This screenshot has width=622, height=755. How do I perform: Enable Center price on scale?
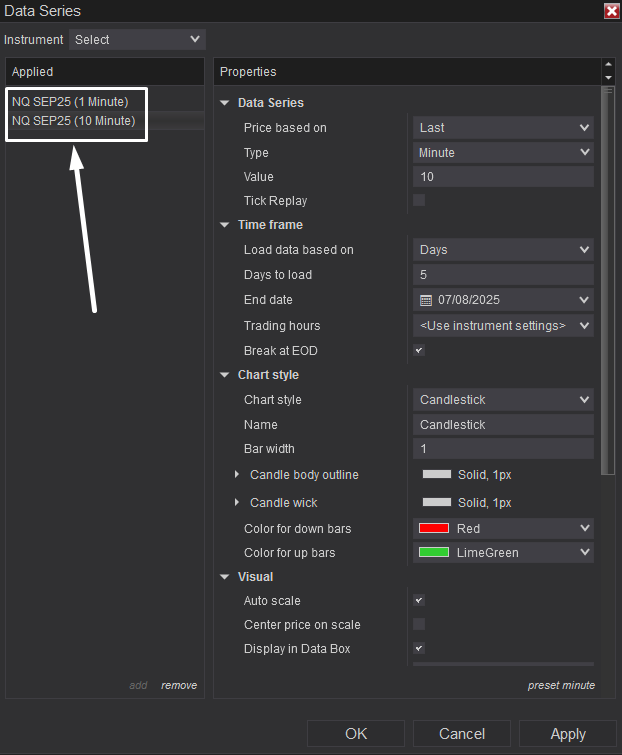point(419,624)
